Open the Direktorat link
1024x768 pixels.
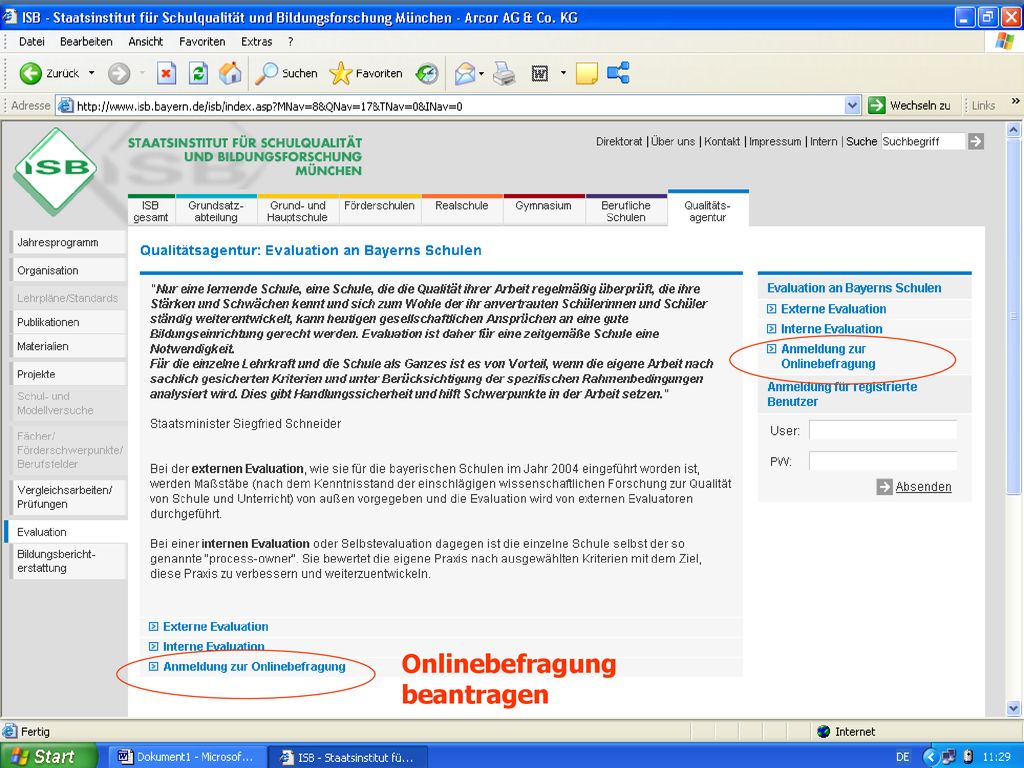point(619,141)
